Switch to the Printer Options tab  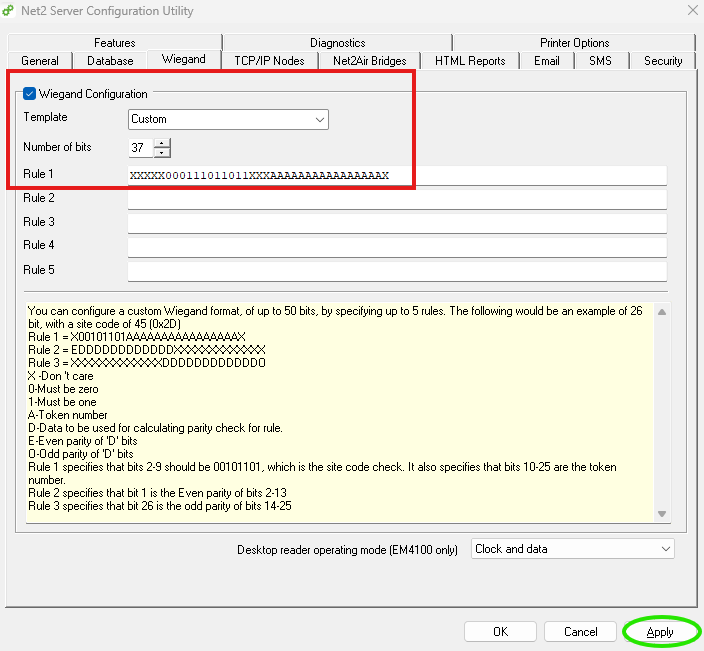[x=574, y=43]
